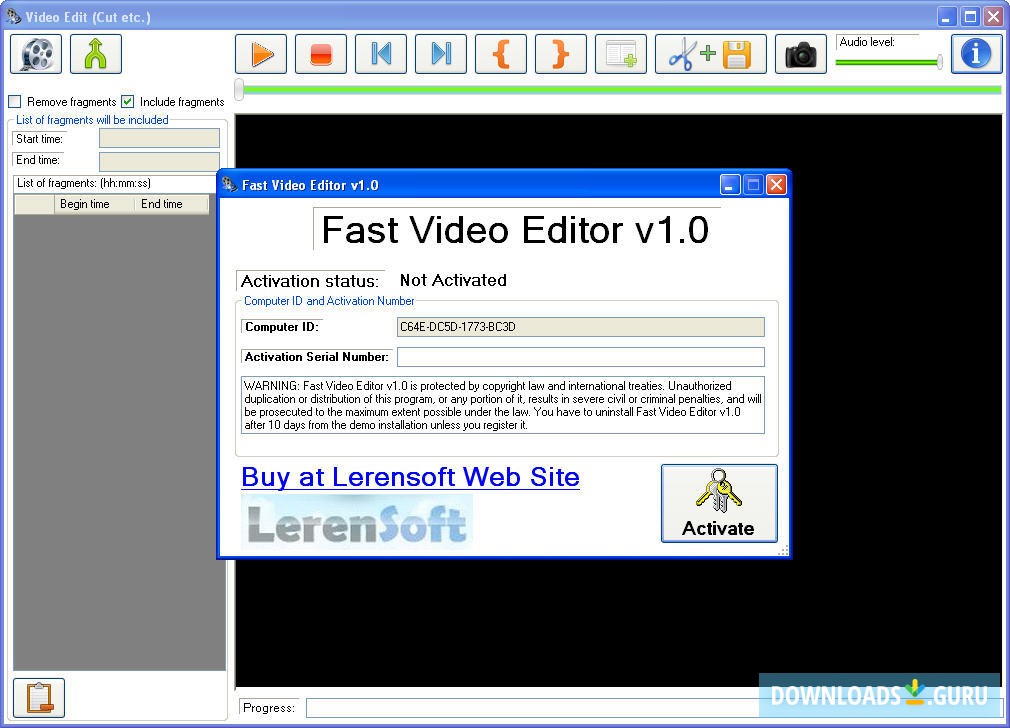Start playback with orange play button
The image size is (1010, 728).
point(261,54)
